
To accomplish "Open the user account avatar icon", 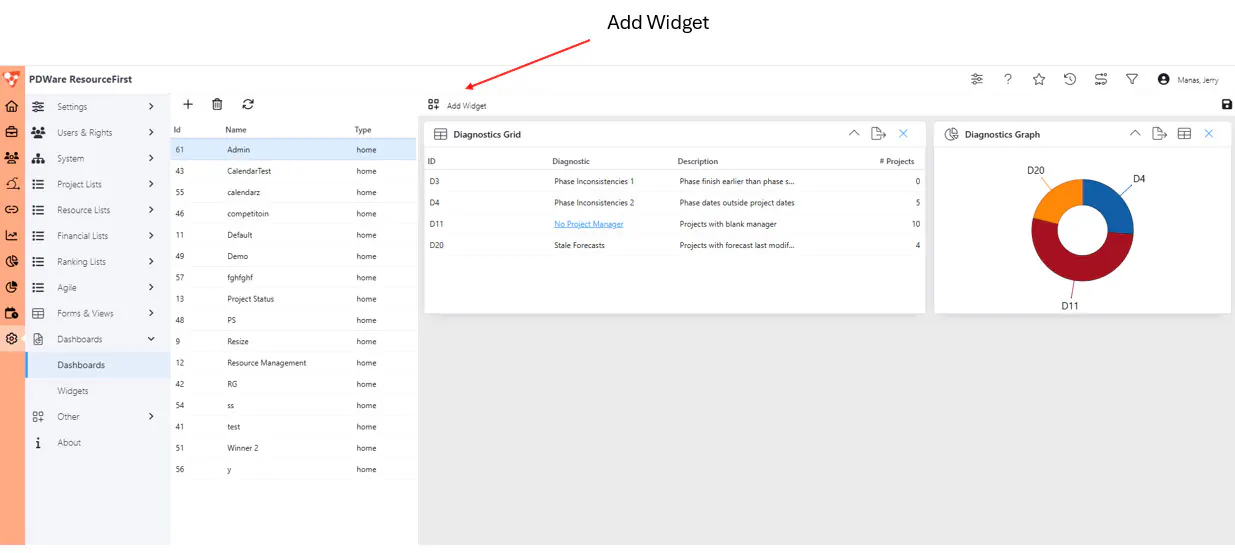I will [x=1163, y=79].
